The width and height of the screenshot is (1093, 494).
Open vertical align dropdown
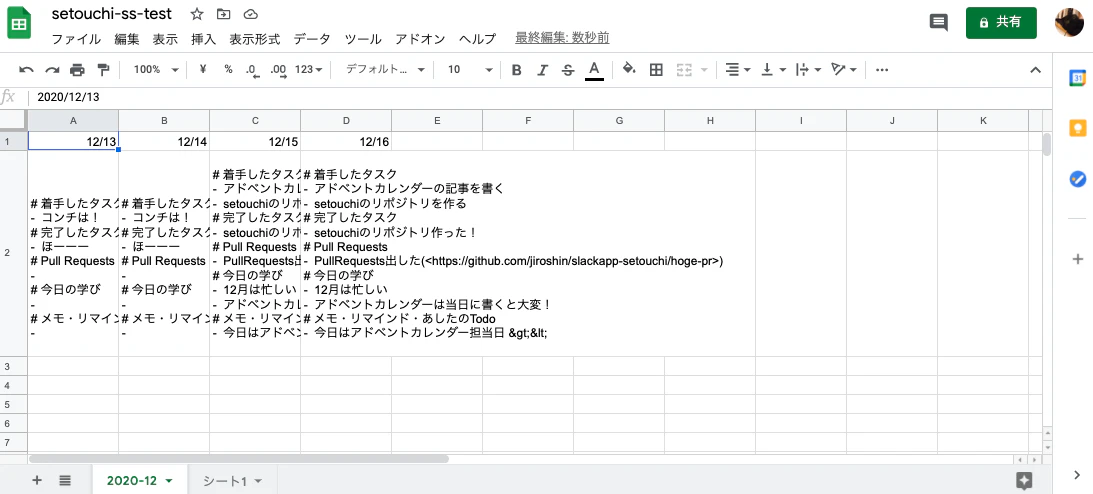(773, 70)
